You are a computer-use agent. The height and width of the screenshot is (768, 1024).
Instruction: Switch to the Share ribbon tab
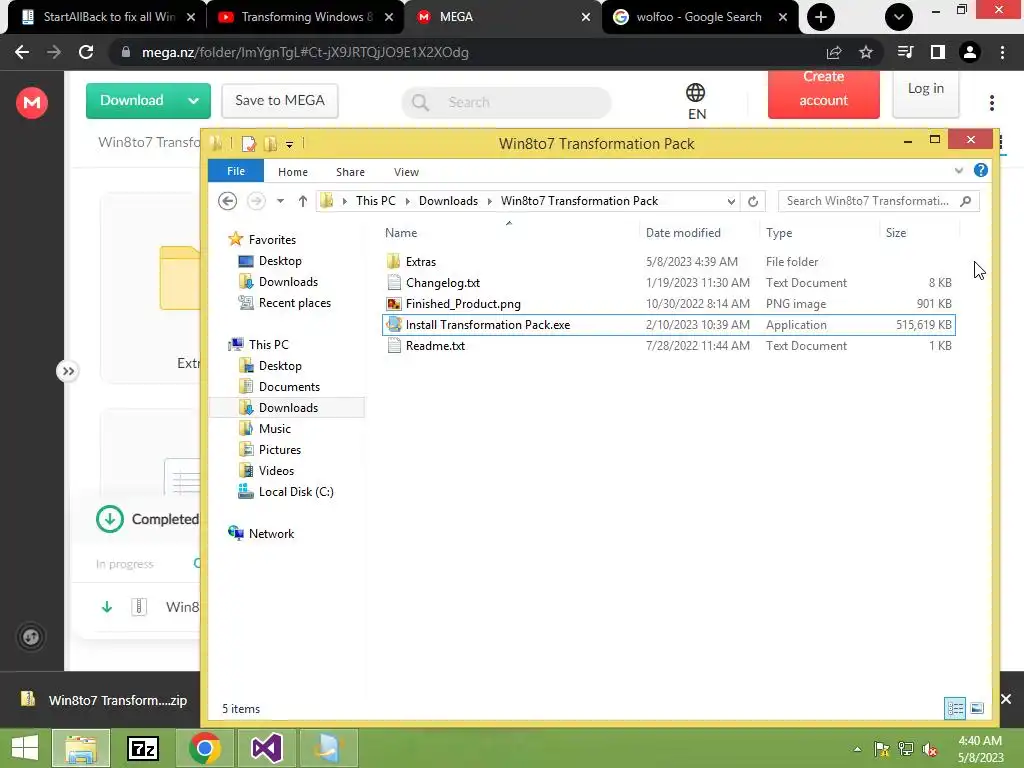pyautogui.click(x=350, y=172)
